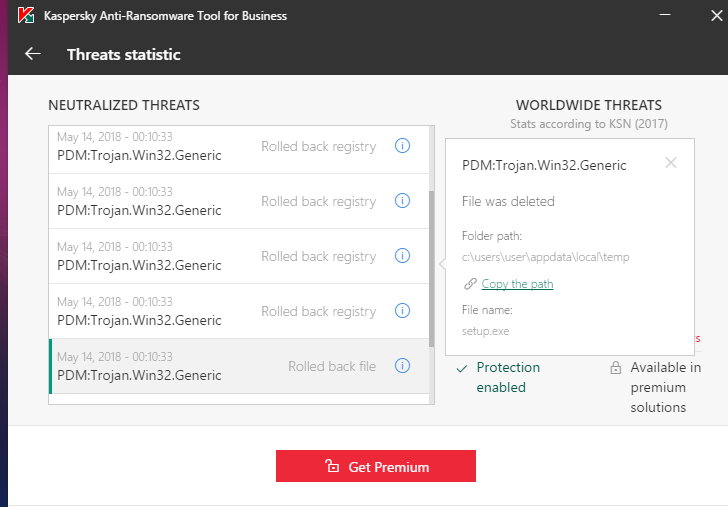Click the File was deleted message
The height and width of the screenshot is (507, 728).
[x=508, y=201]
